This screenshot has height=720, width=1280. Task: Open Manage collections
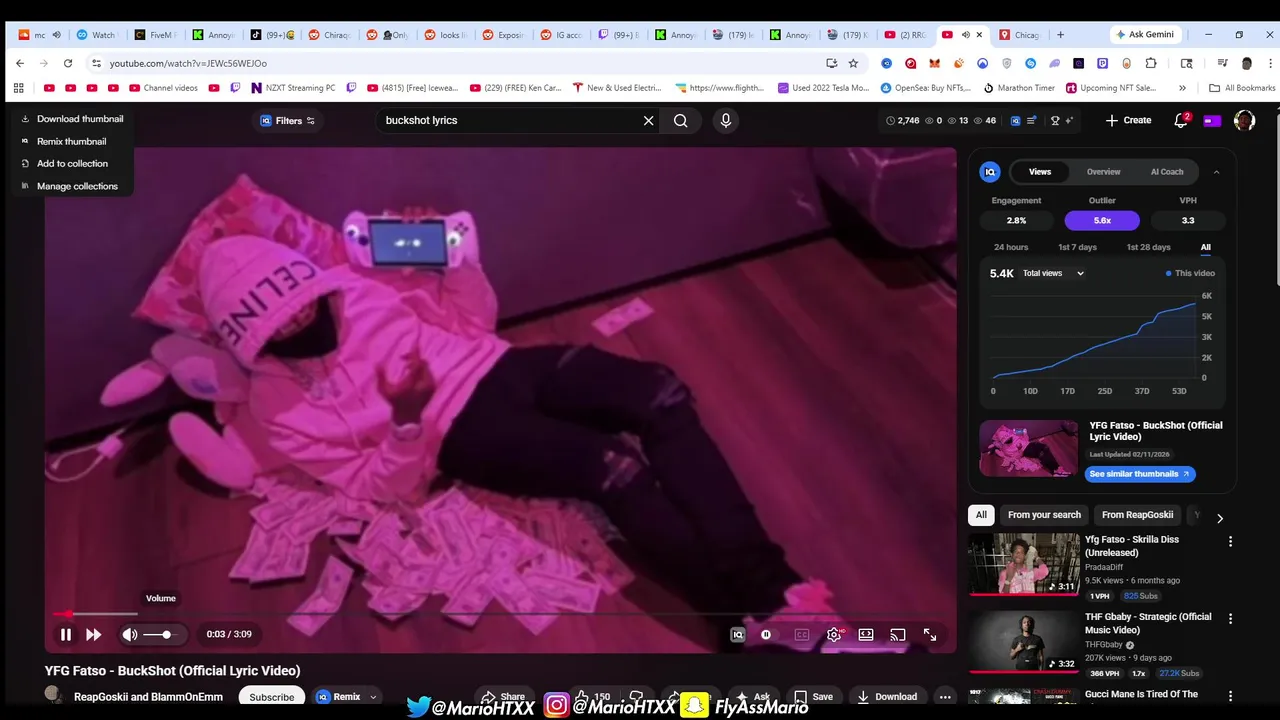click(77, 186)
